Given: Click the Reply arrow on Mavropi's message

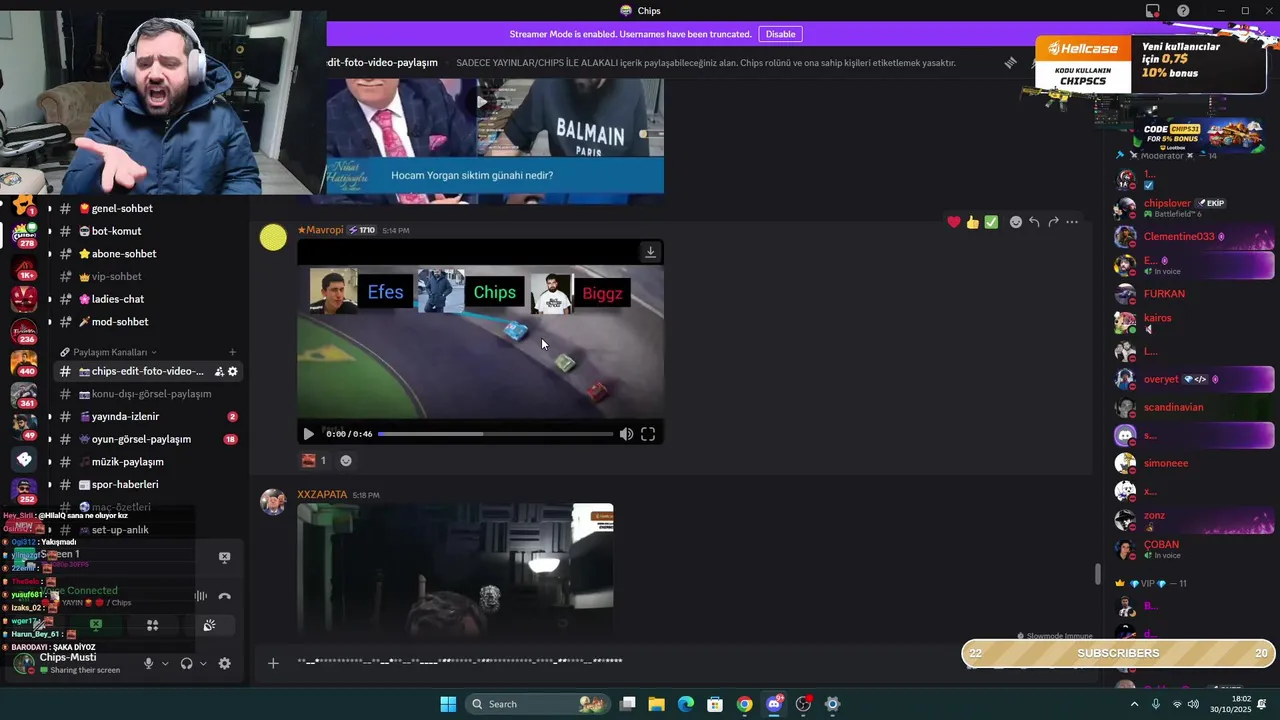Looking at the screenshot, I should 1034,222.
